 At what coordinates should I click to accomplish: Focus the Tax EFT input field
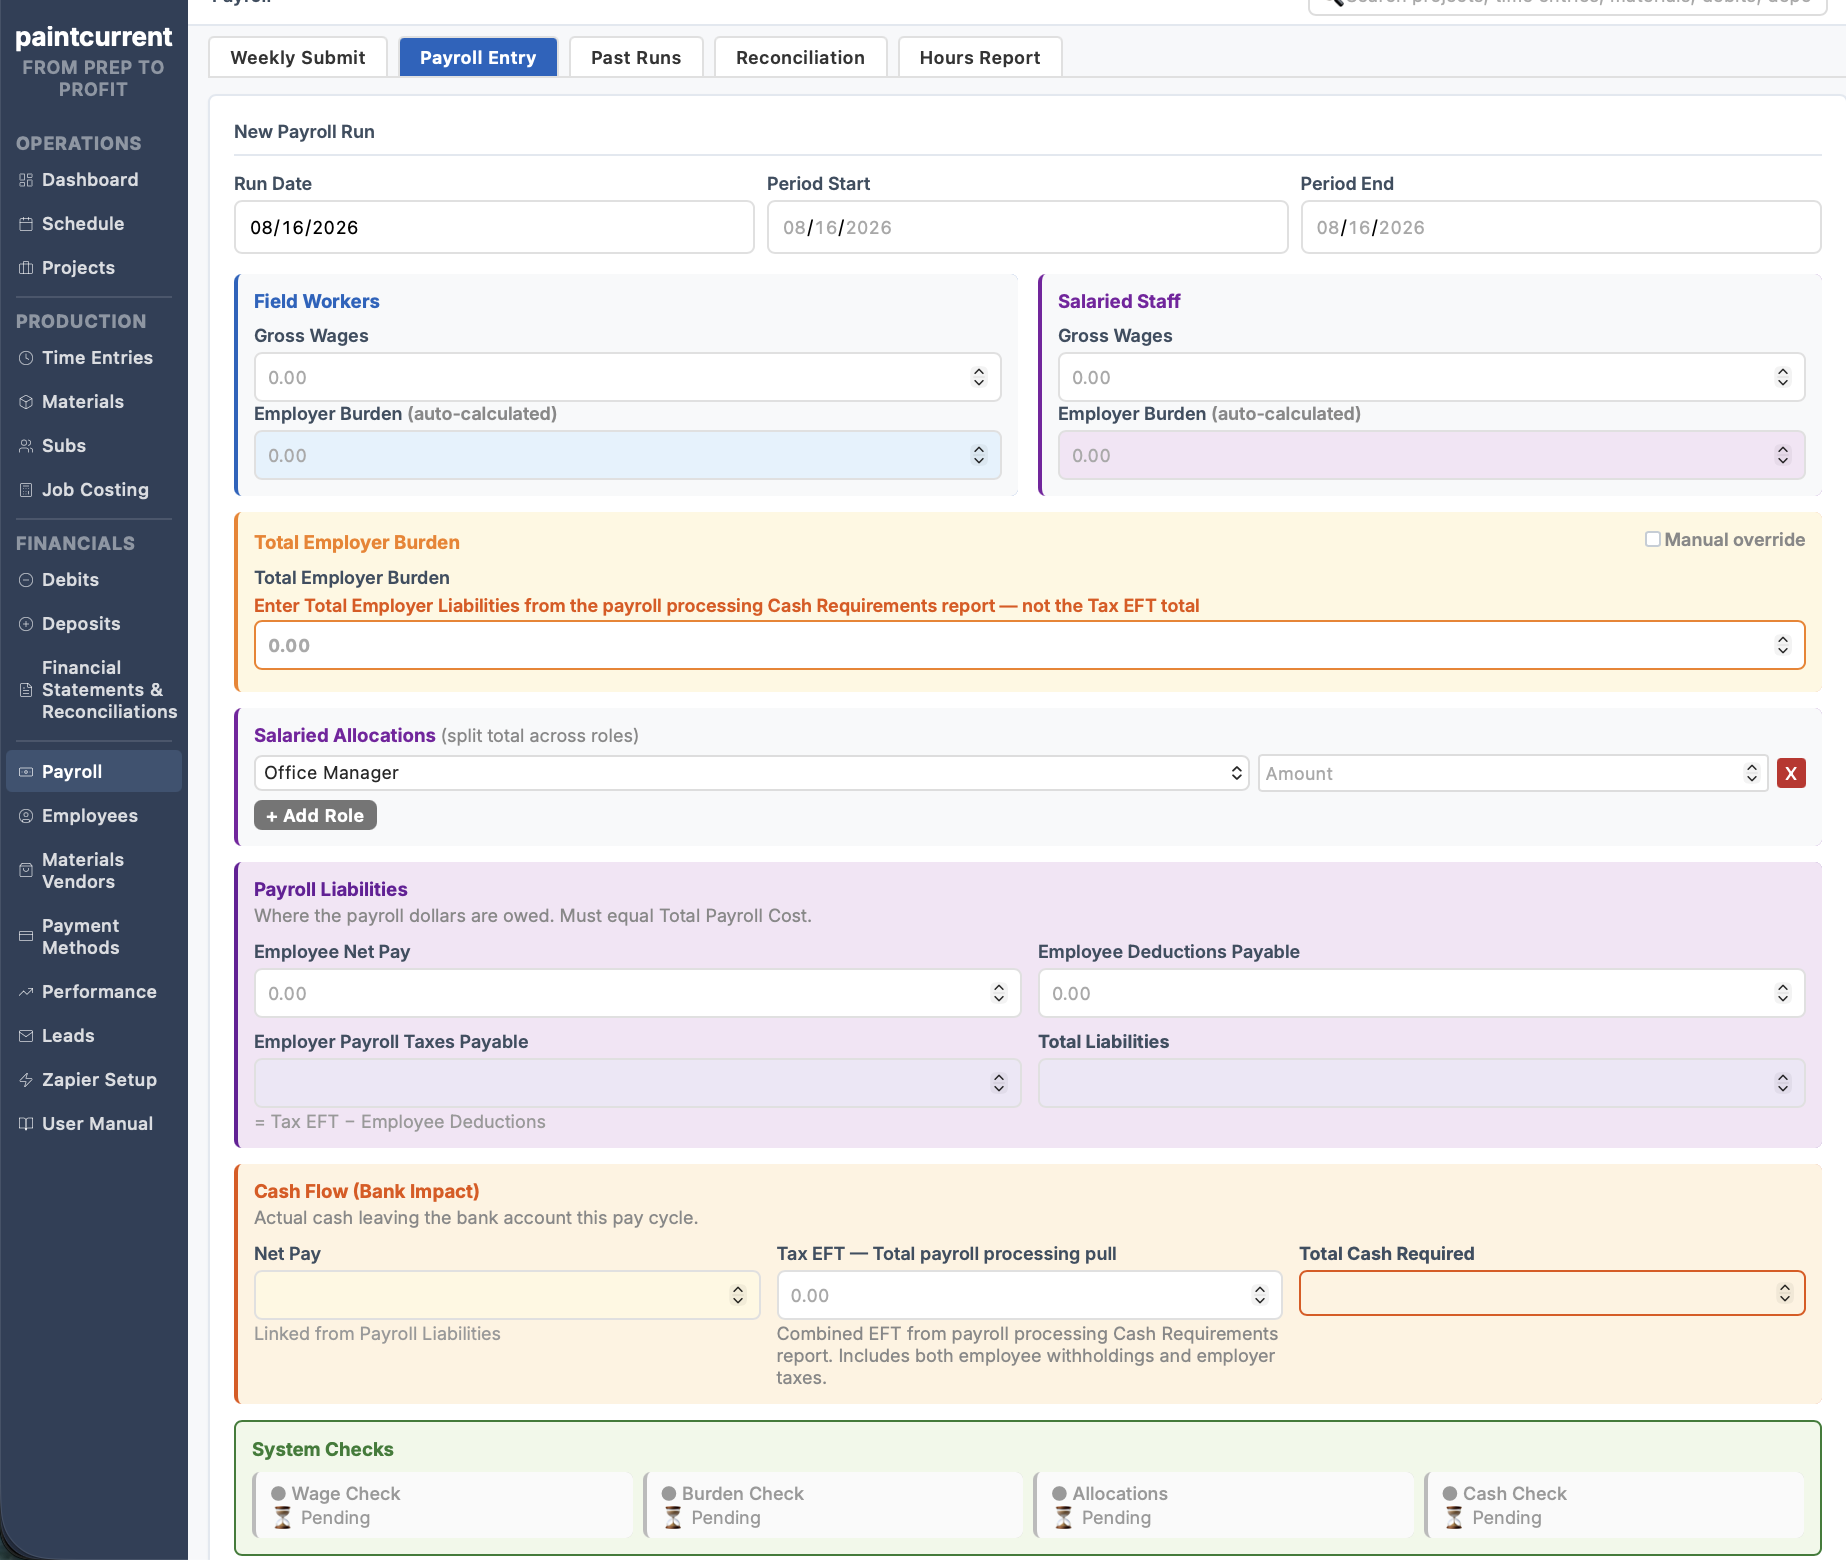(1029, 1295)
